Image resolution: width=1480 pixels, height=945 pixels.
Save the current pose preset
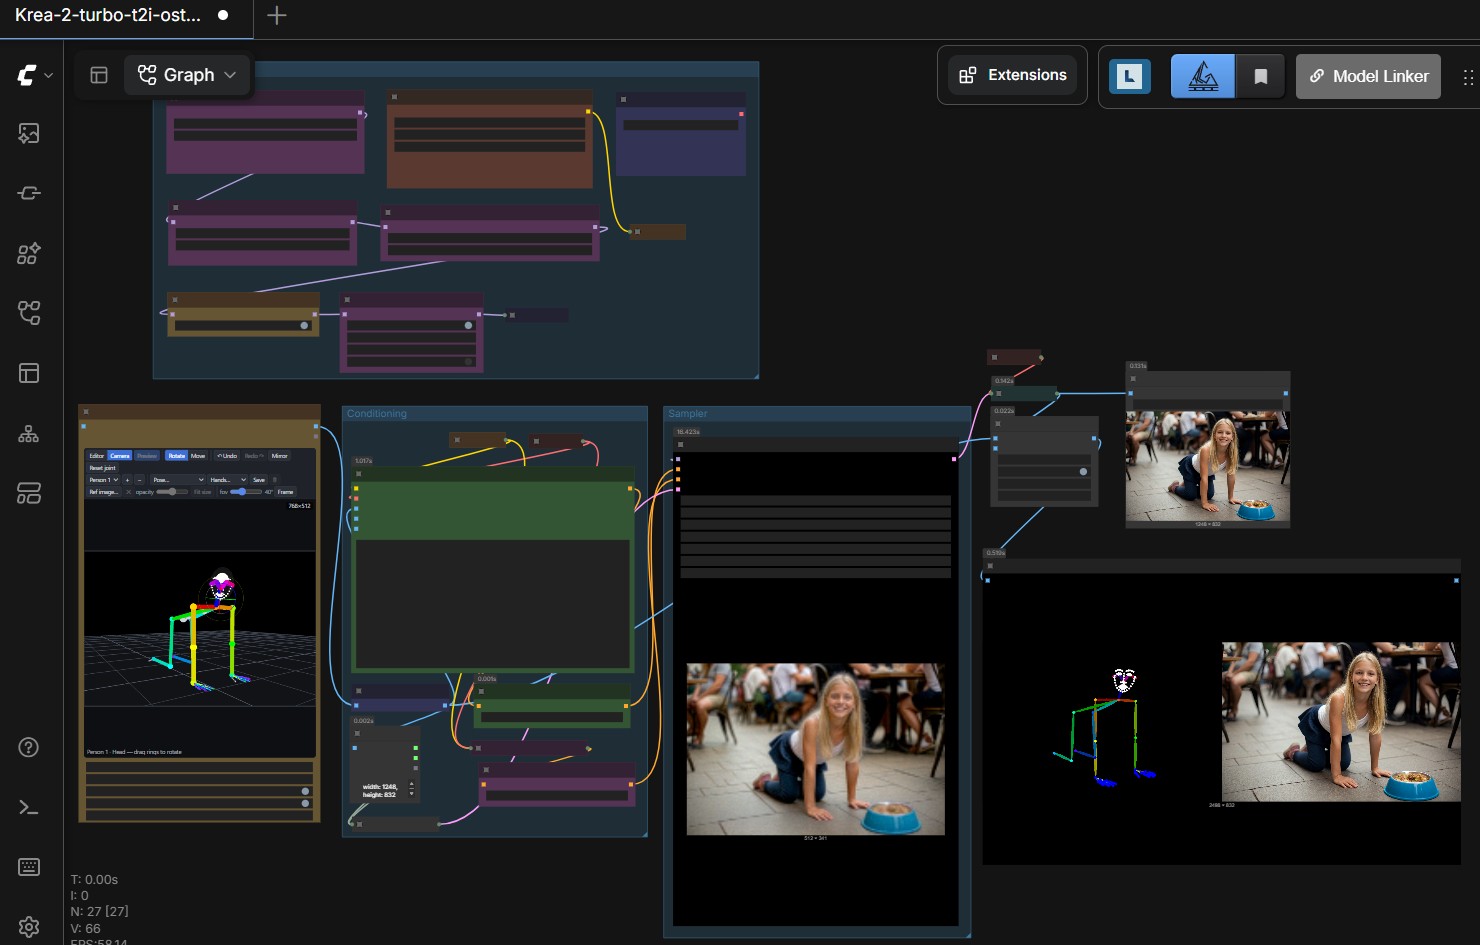[259, 480]
